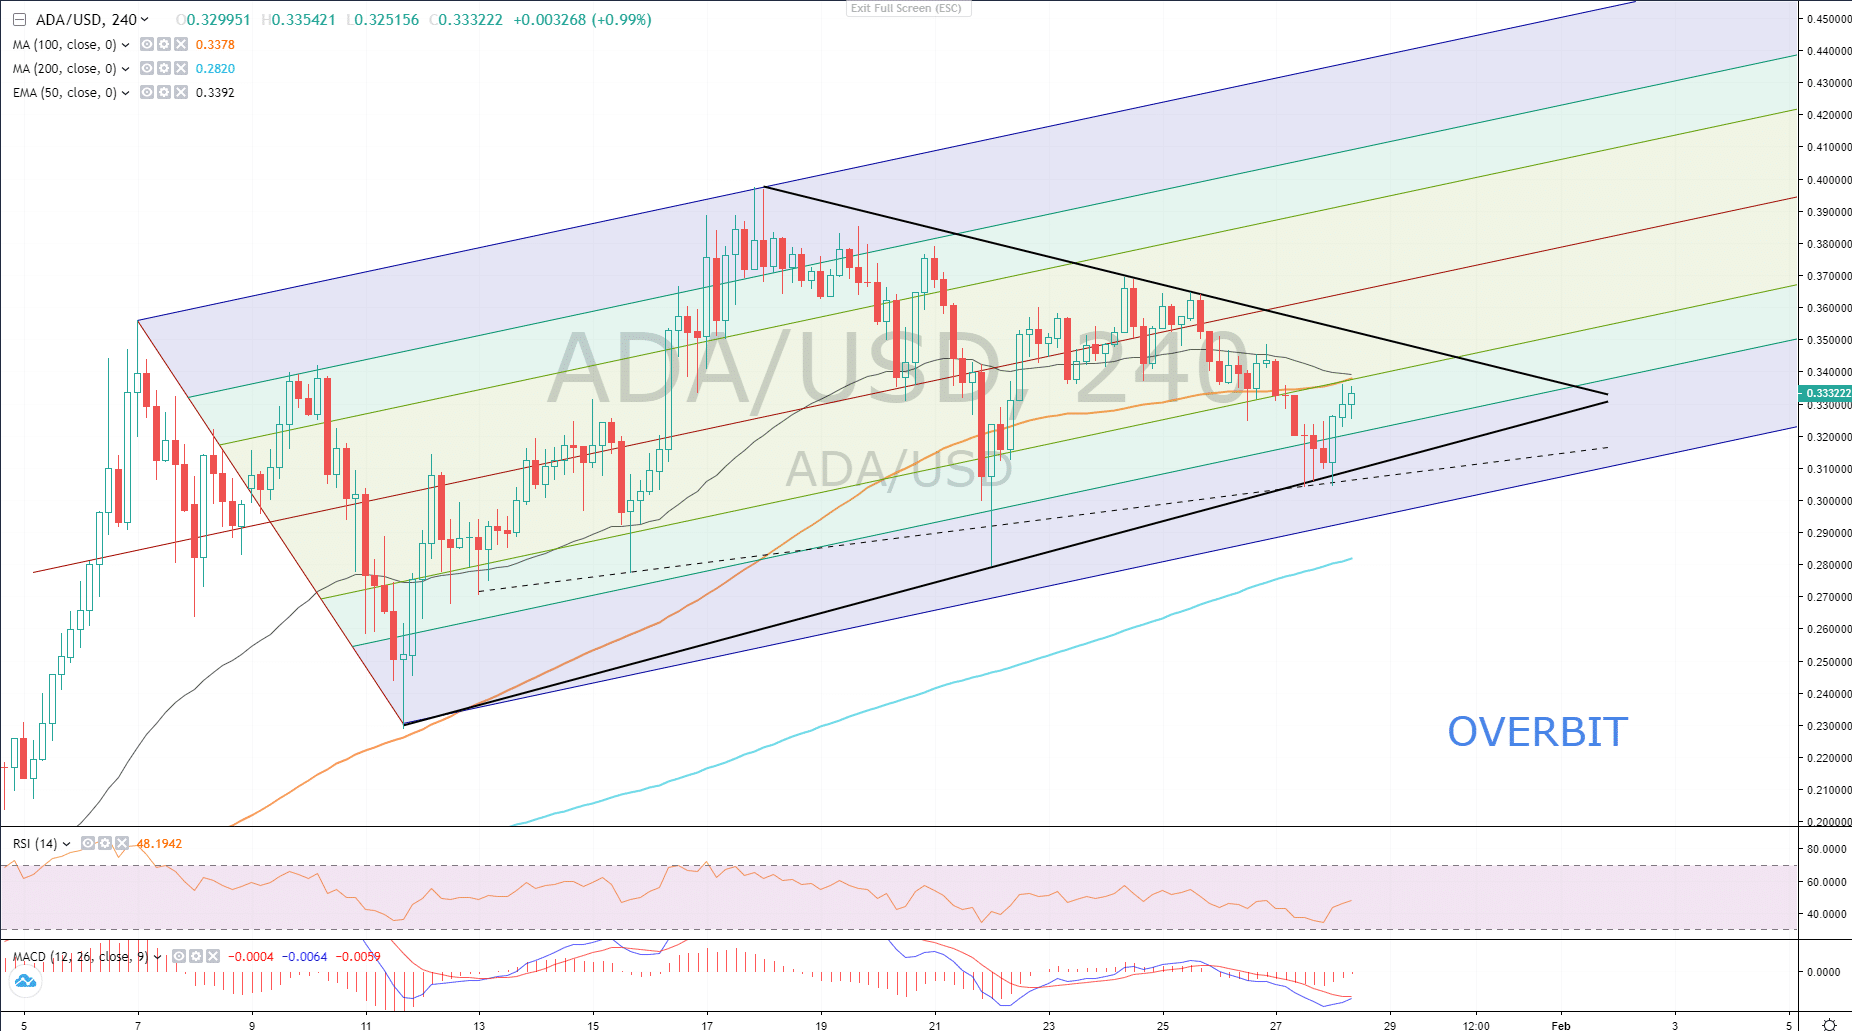This screenshot has height=1031, width=1852.
Task: Hide the MA 100 indicator with its eye icon
Action: point(147,44)
